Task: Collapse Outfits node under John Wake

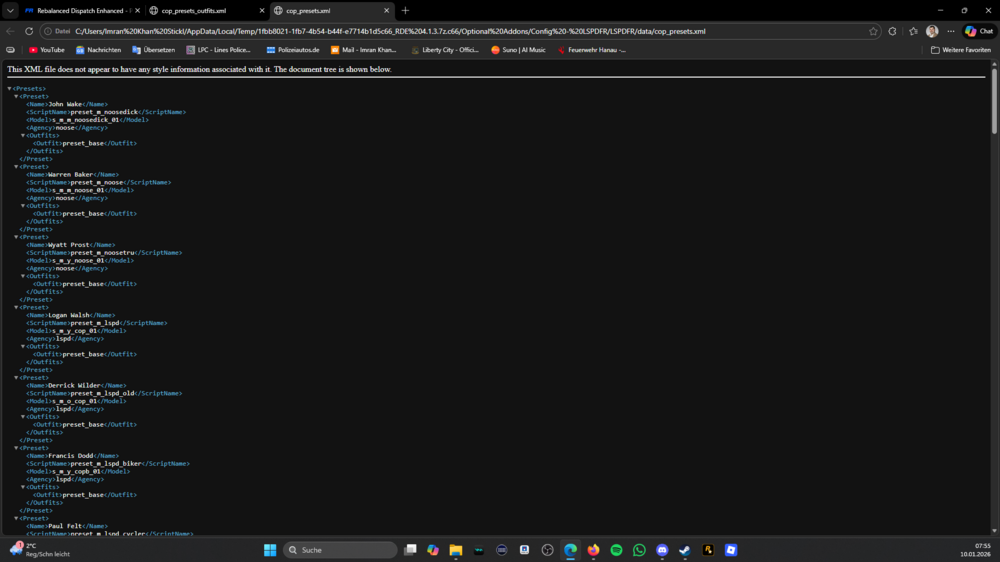Action: (x=23, y=135)
